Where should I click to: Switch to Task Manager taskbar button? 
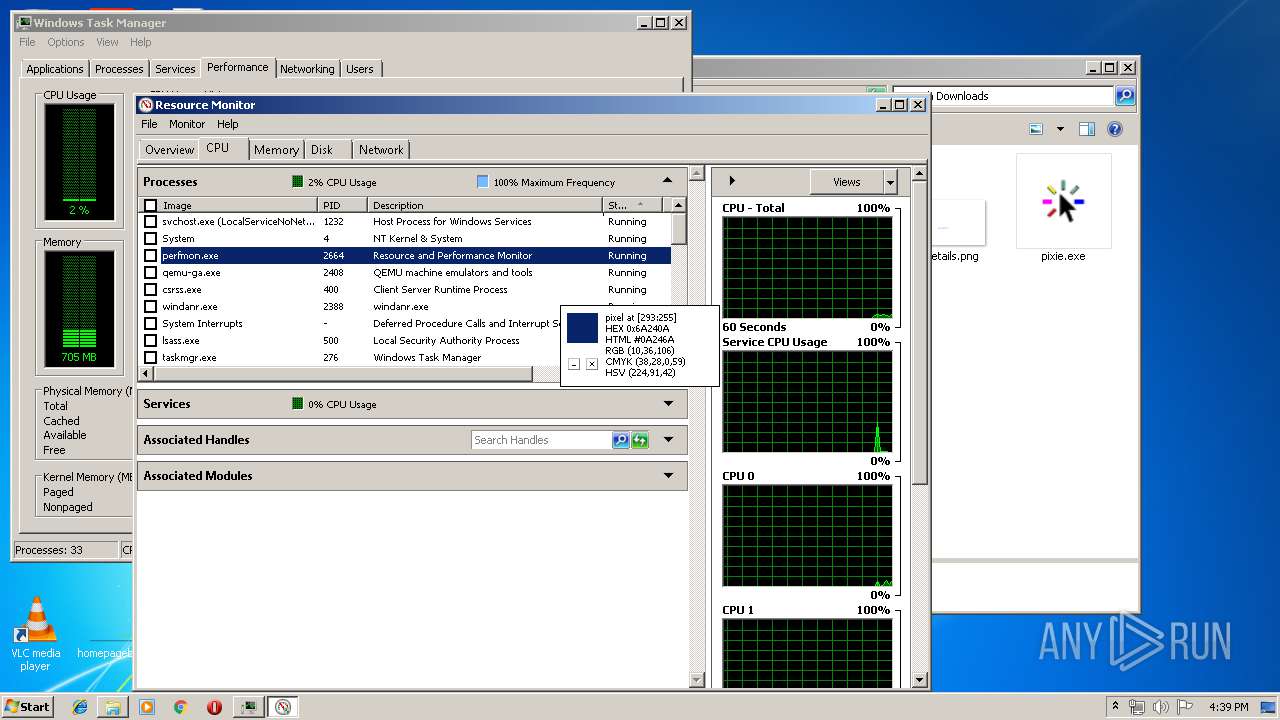coord(248,707)
